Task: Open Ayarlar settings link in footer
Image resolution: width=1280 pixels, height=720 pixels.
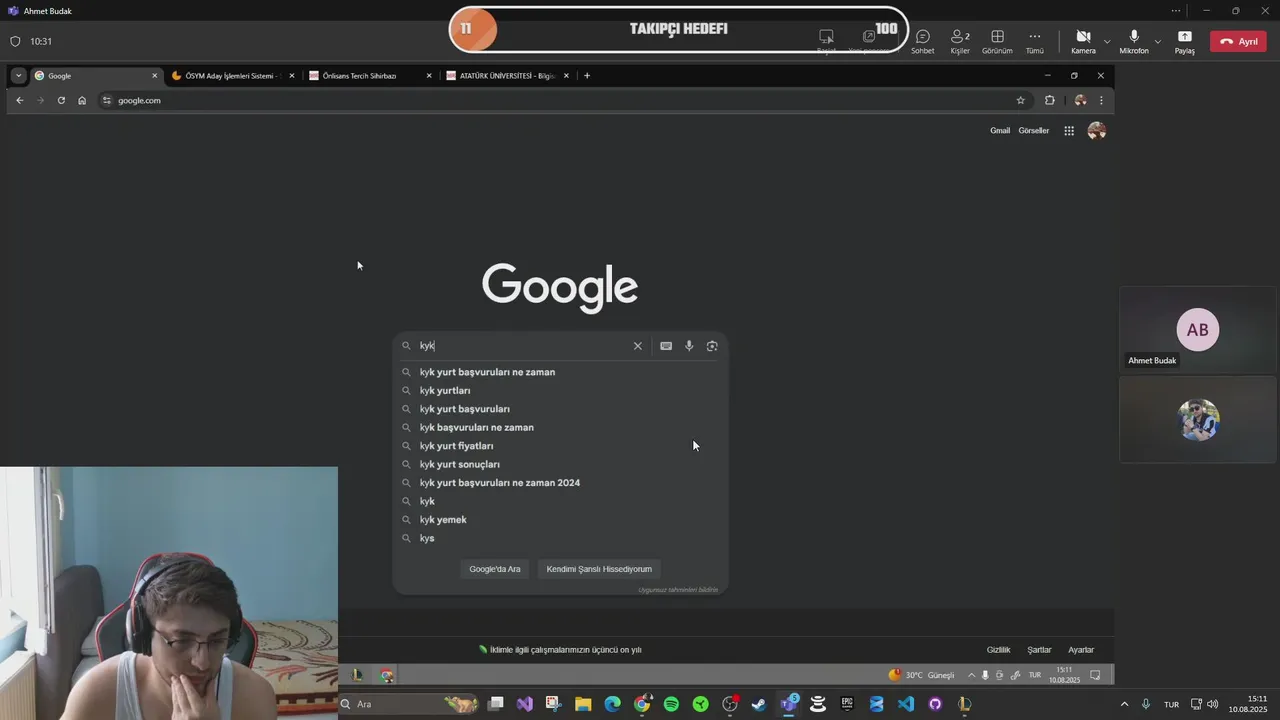Action: [1081, 650]
